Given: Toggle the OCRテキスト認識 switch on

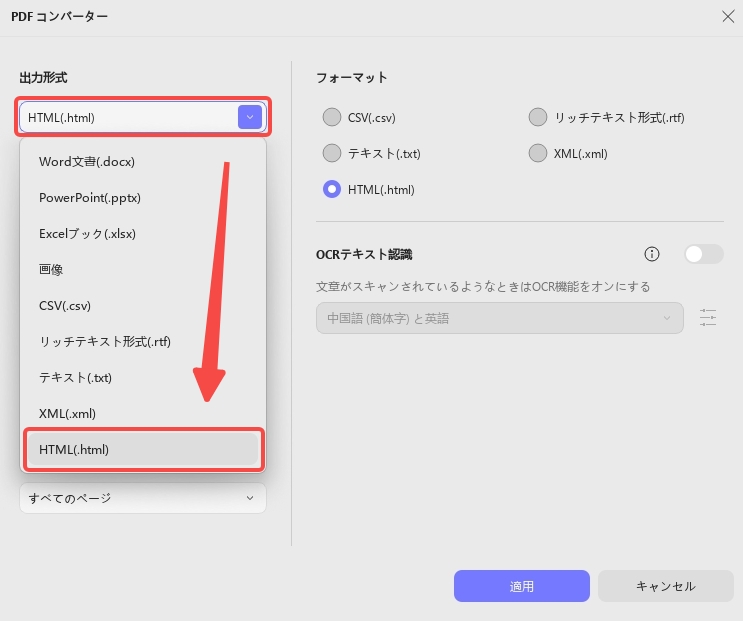Looking at the screenshot, I should [x=704, y=254].
